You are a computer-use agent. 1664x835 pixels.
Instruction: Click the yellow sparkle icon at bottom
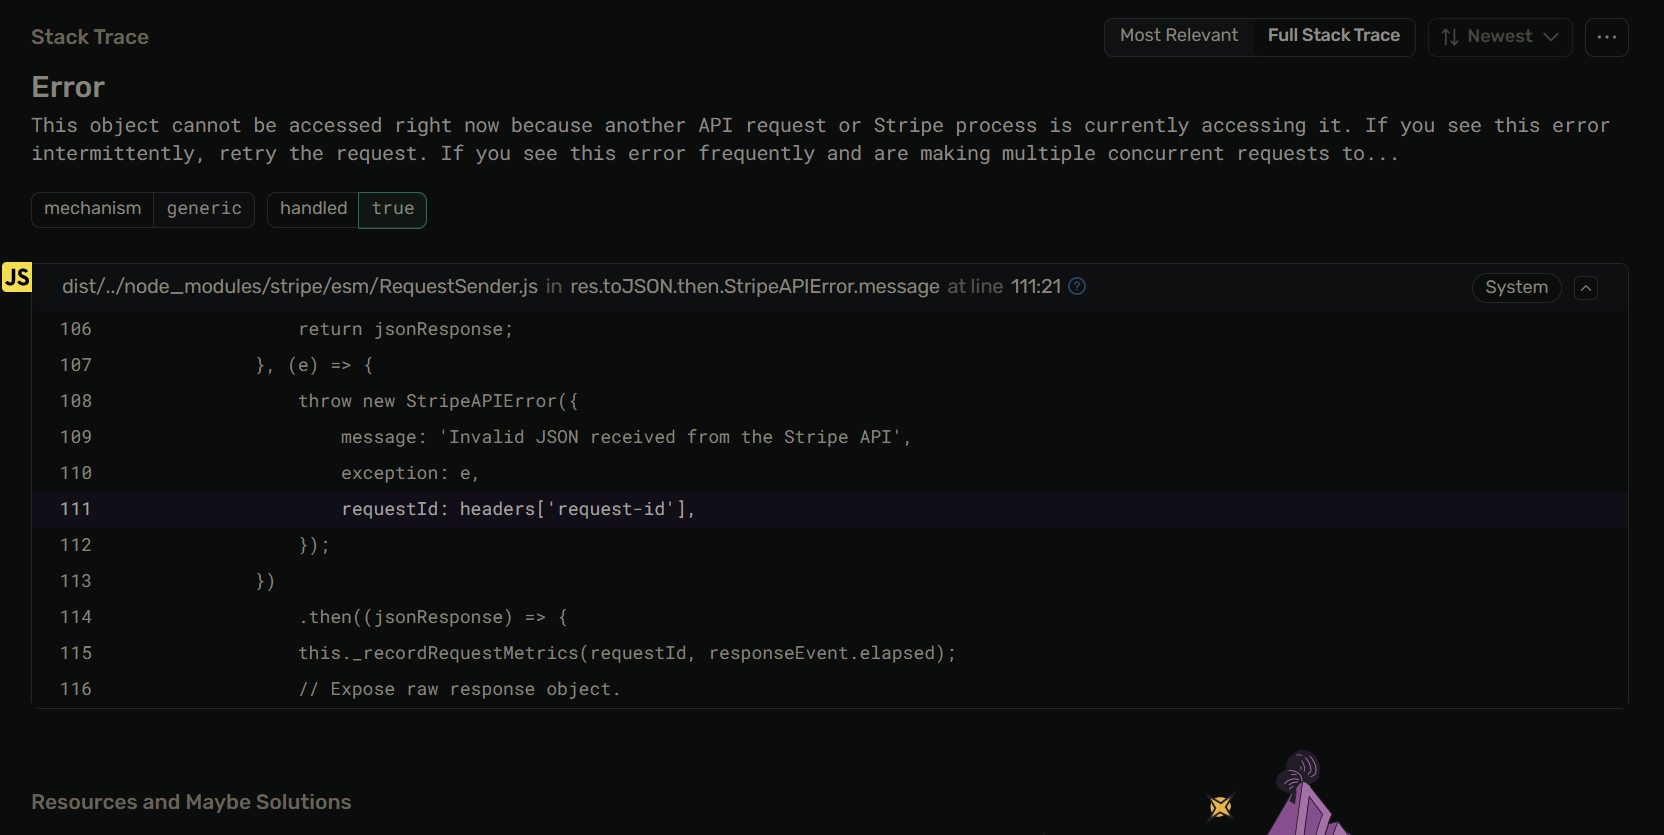pyautogui.click(x=1220, y=806)
